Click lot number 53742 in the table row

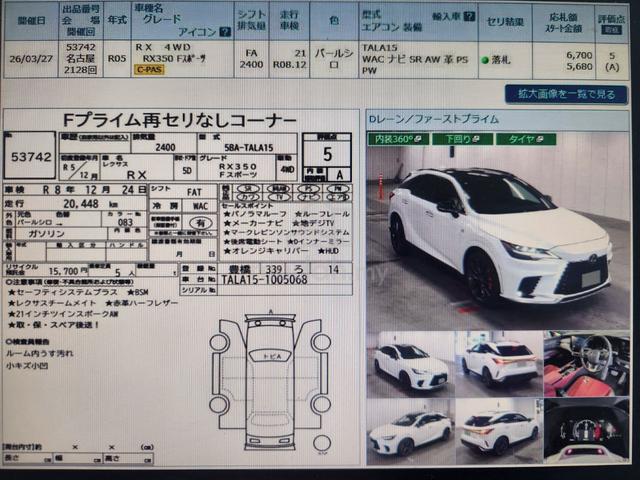(x=81, y=47)
